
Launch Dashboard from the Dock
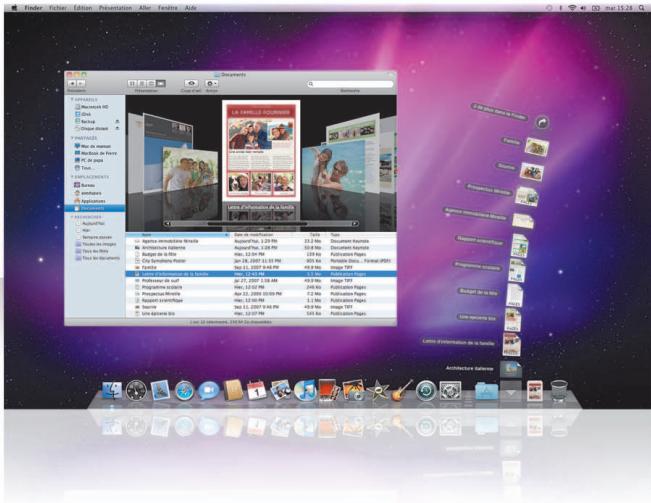pos(136,390)
